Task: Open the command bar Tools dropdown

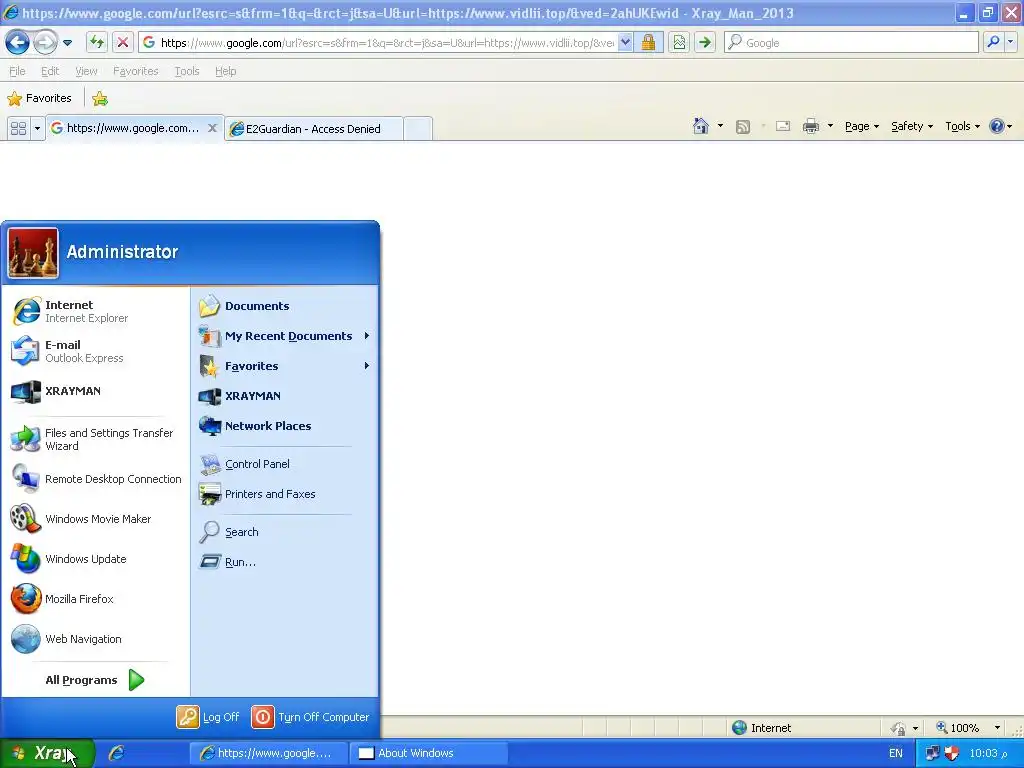Action: (x=963, y=126)
